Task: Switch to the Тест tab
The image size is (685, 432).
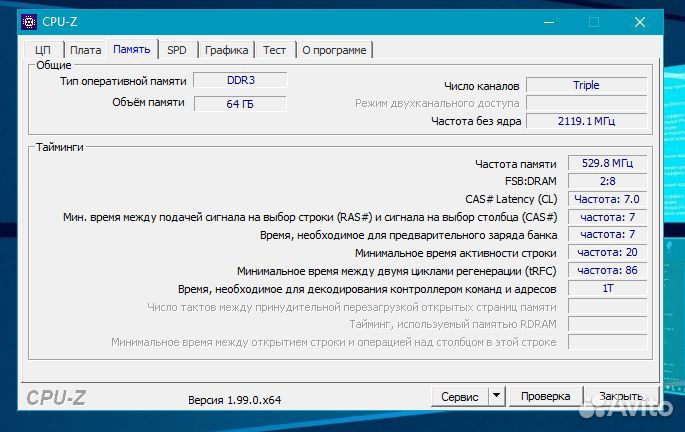Action: (x=274, y=50)
